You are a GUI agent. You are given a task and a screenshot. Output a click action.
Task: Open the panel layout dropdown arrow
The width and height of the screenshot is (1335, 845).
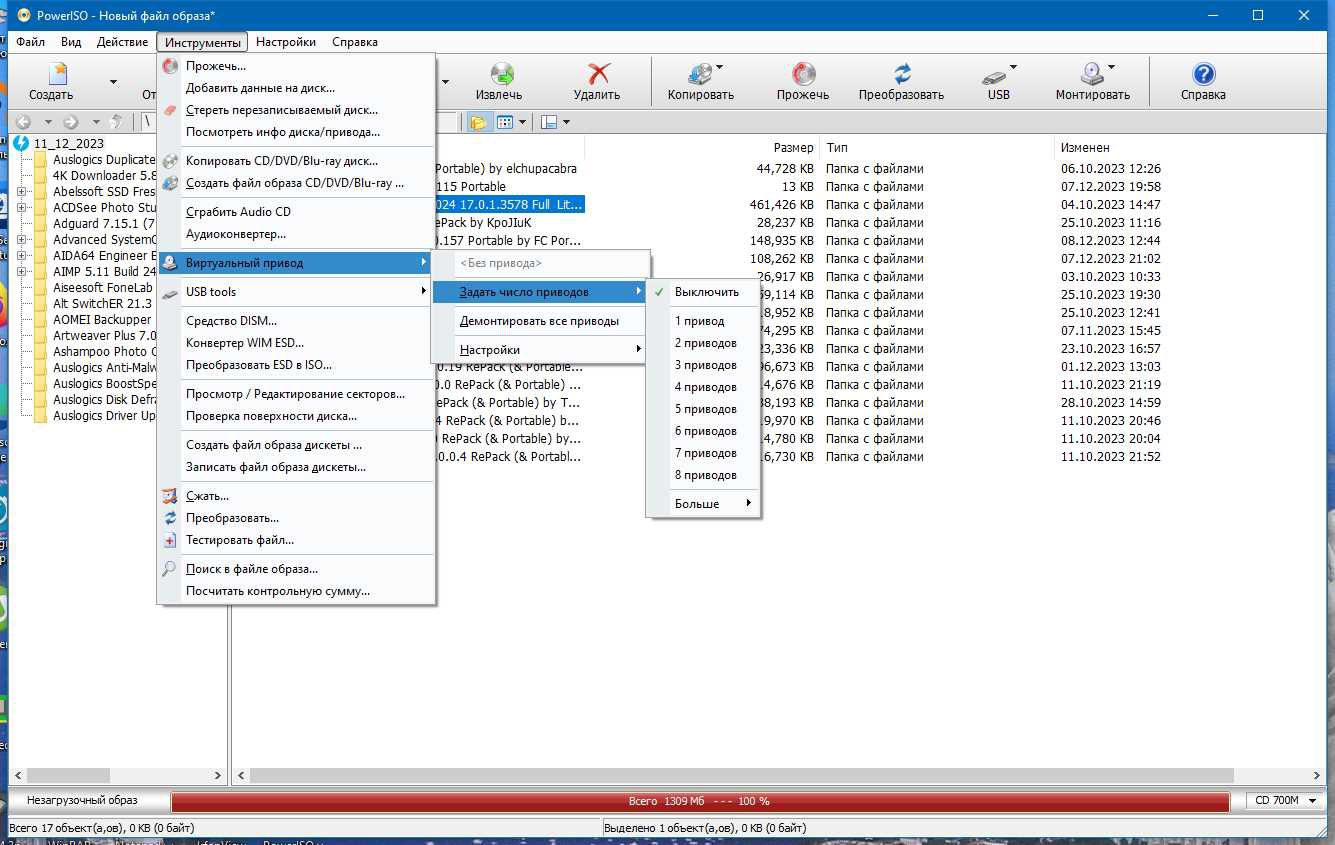(566, 122)
